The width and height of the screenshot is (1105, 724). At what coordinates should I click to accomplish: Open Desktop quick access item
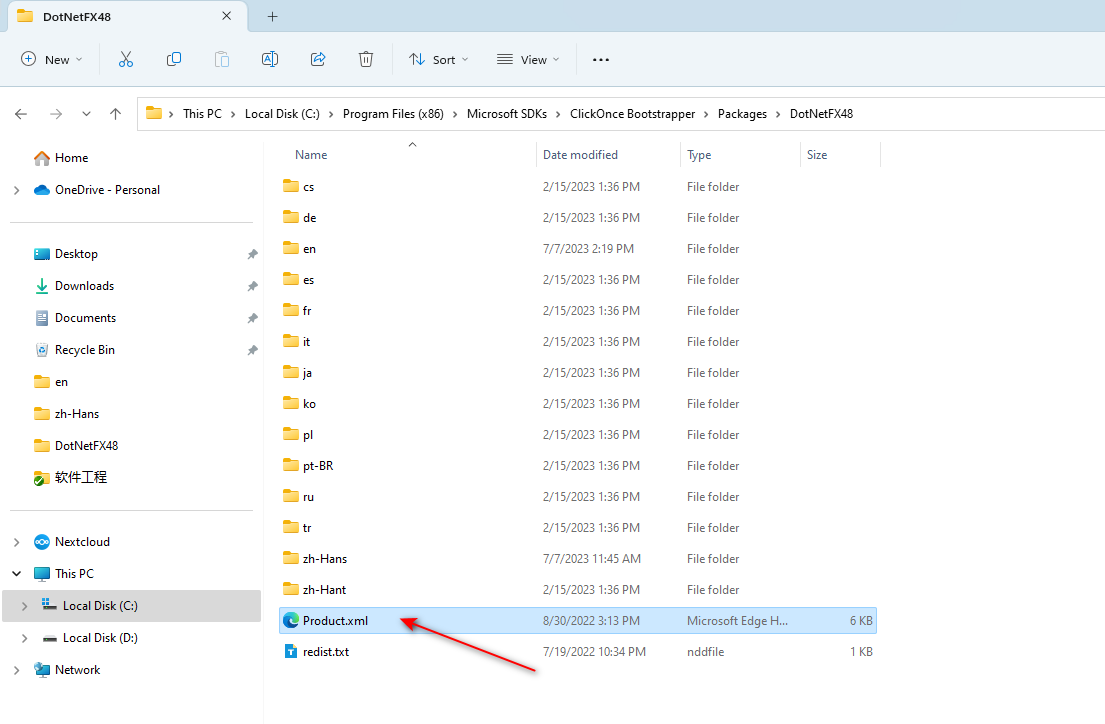76,254
